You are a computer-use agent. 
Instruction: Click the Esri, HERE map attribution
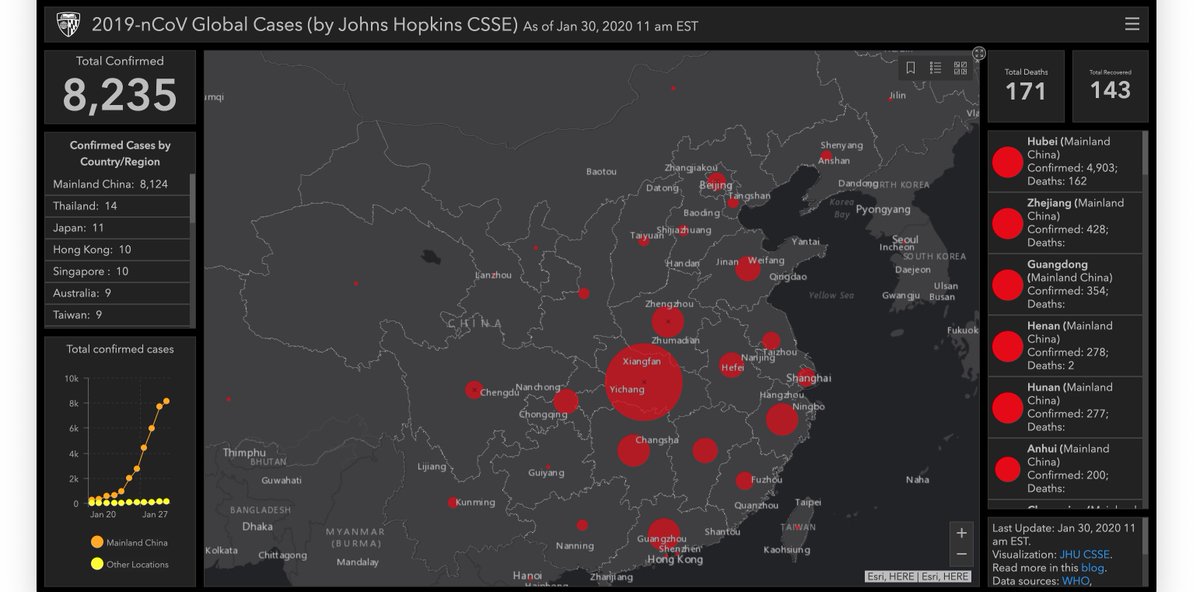click(x=917, y=576)
